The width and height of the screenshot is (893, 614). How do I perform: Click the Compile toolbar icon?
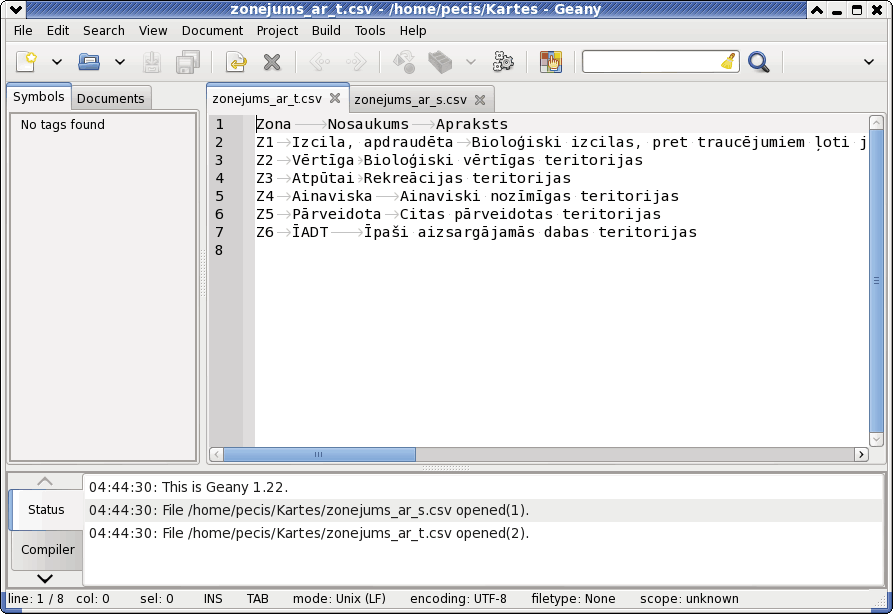click(404, 62)
